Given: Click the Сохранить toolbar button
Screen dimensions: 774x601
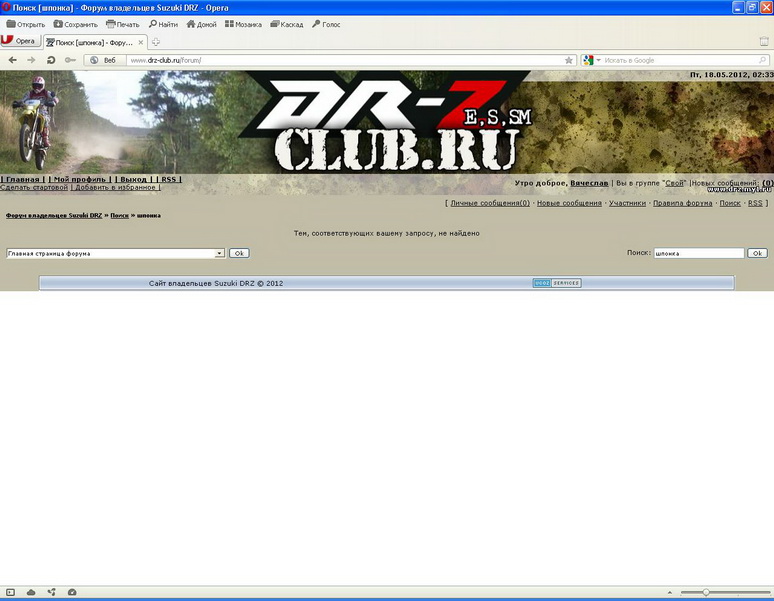Looking at the screenshot, I should (x=76, y=24).
